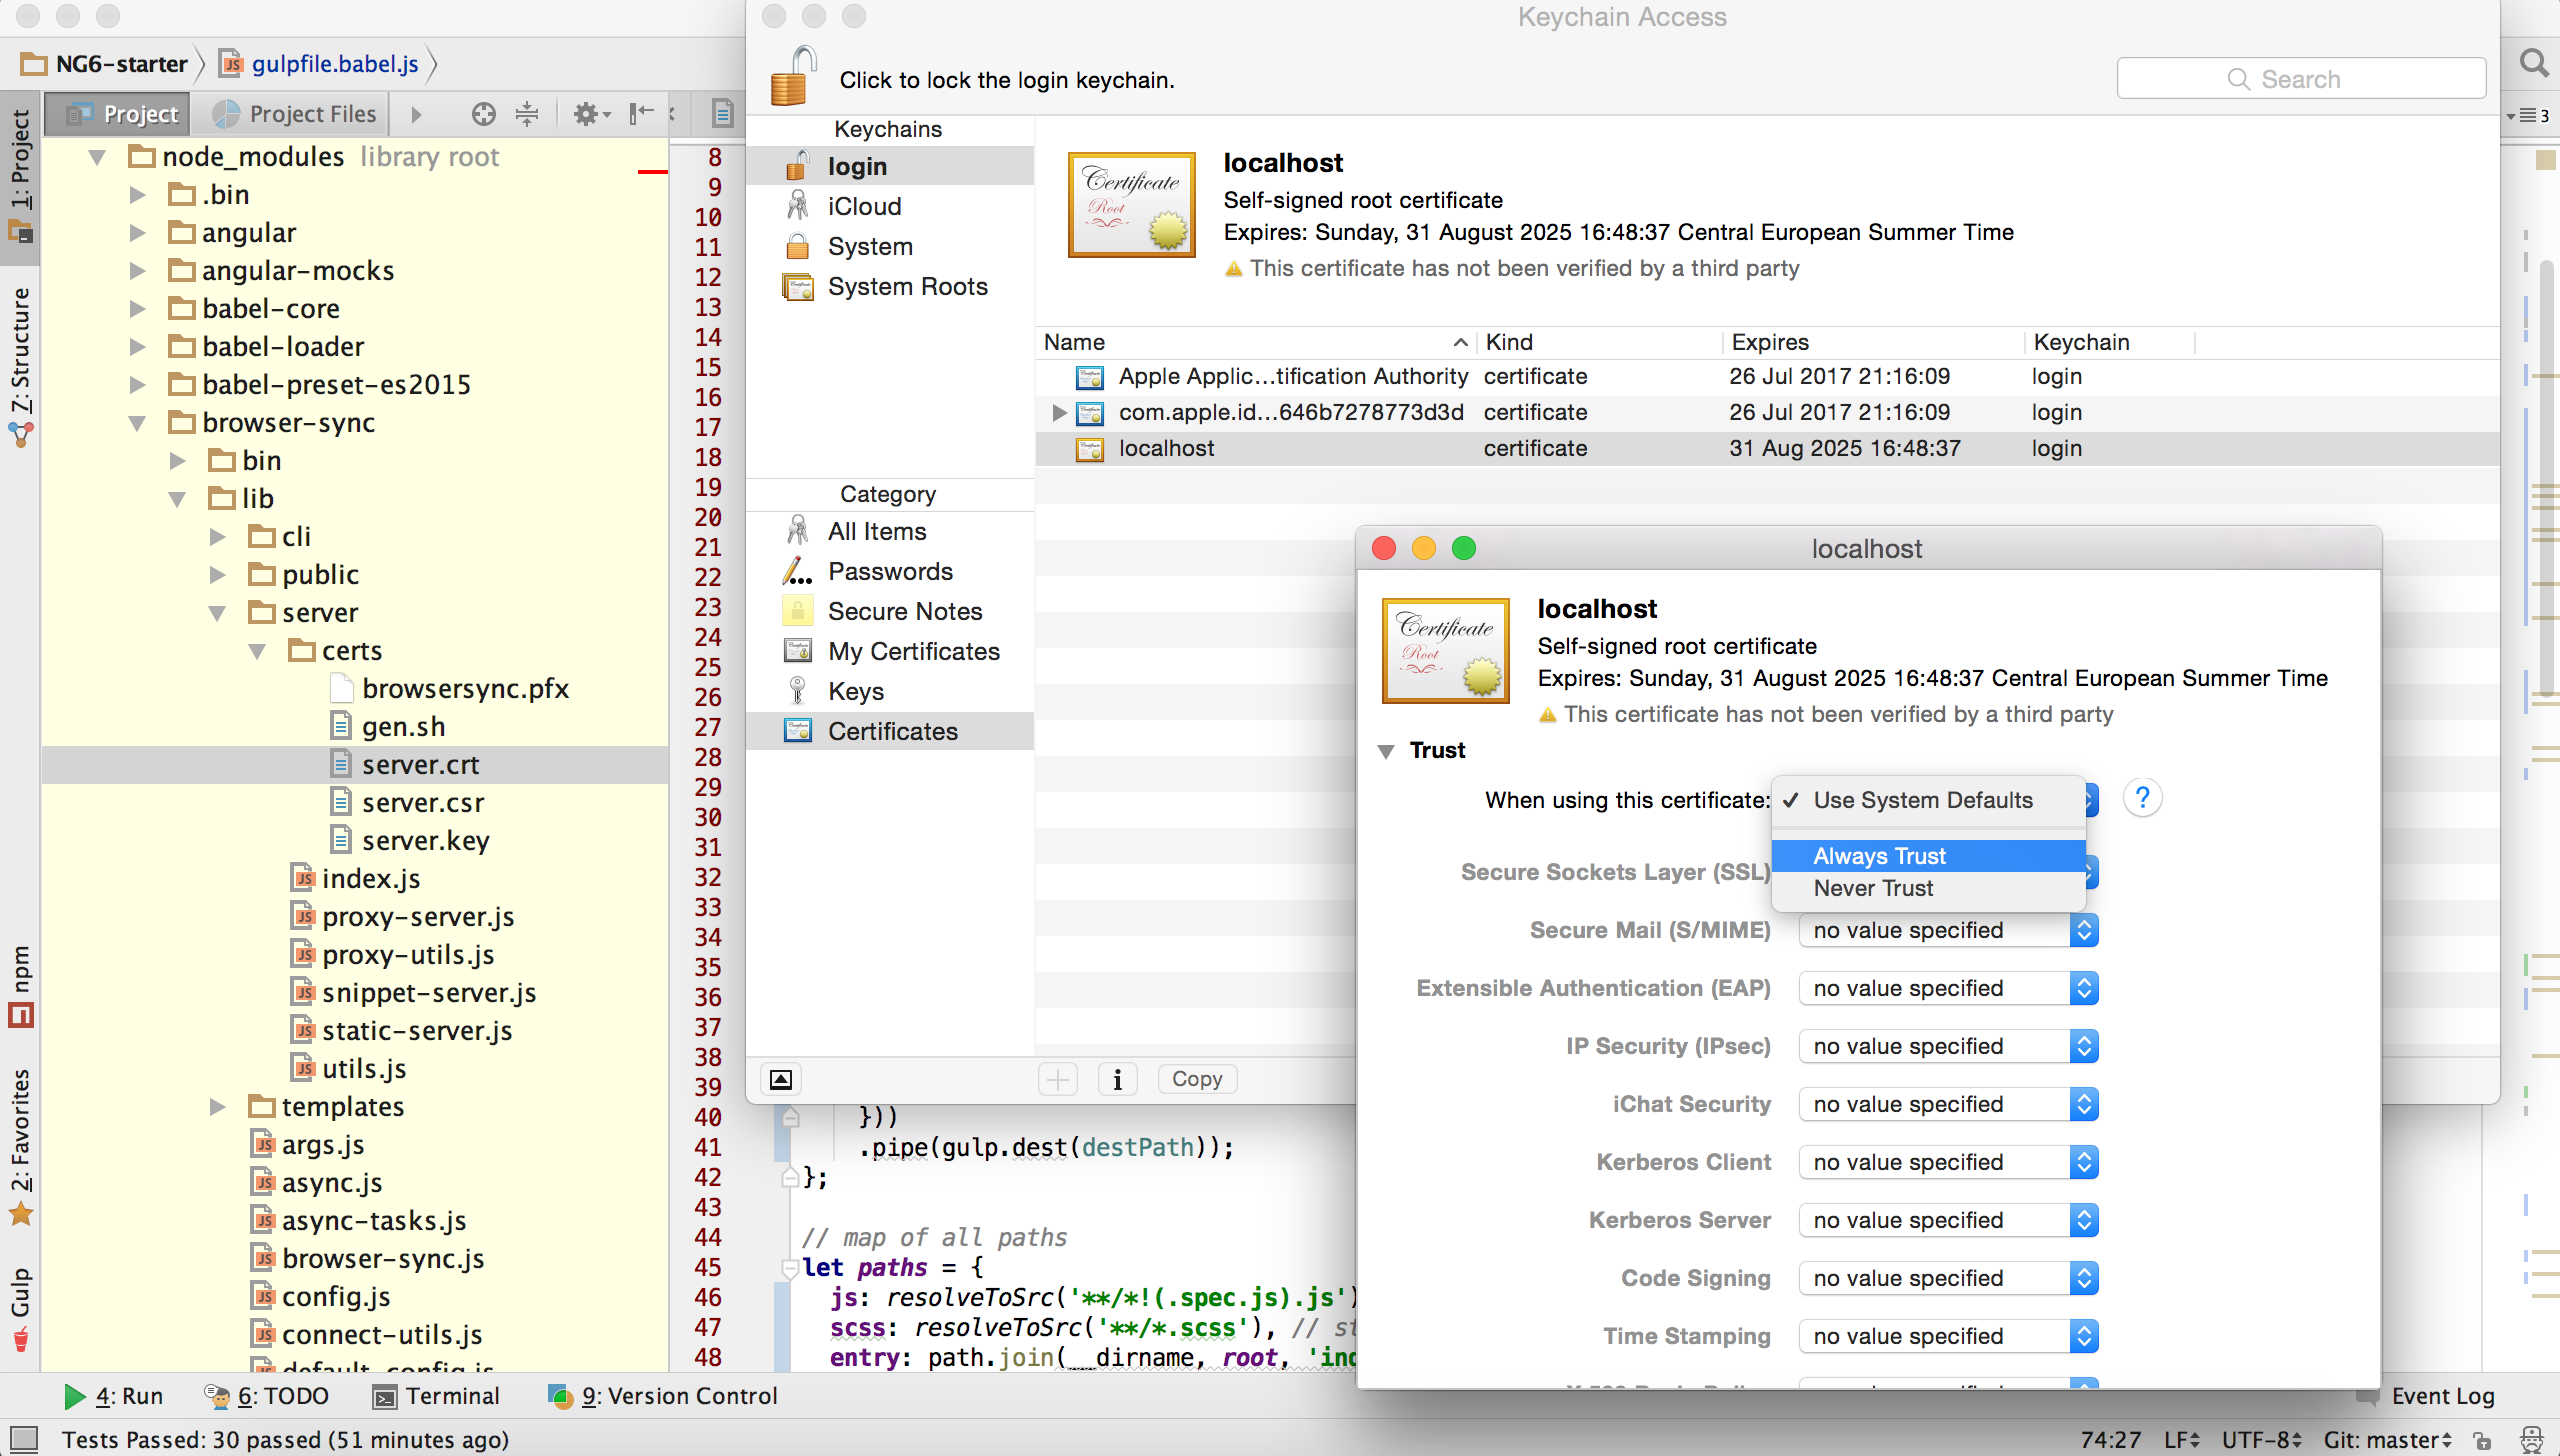Select the login keychain
The image size is (2560, 1456).
coord(890,167)
